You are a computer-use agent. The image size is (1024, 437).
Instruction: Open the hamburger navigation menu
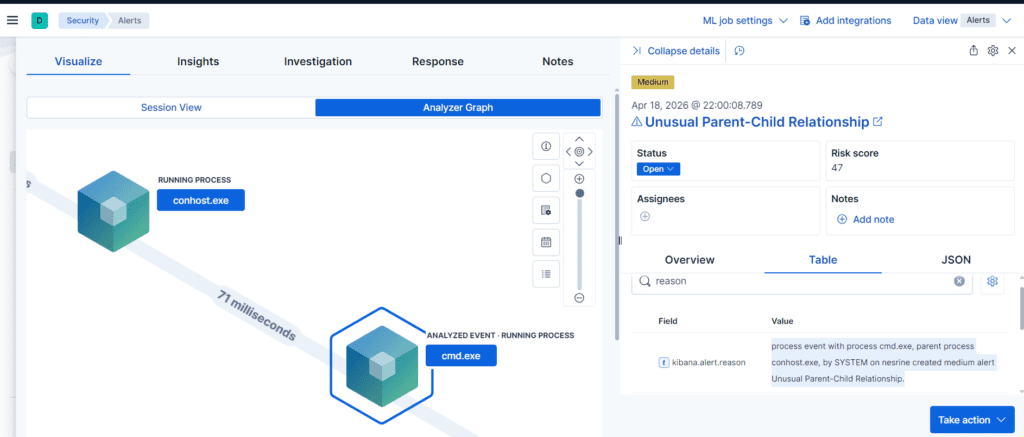pos(12,20)
